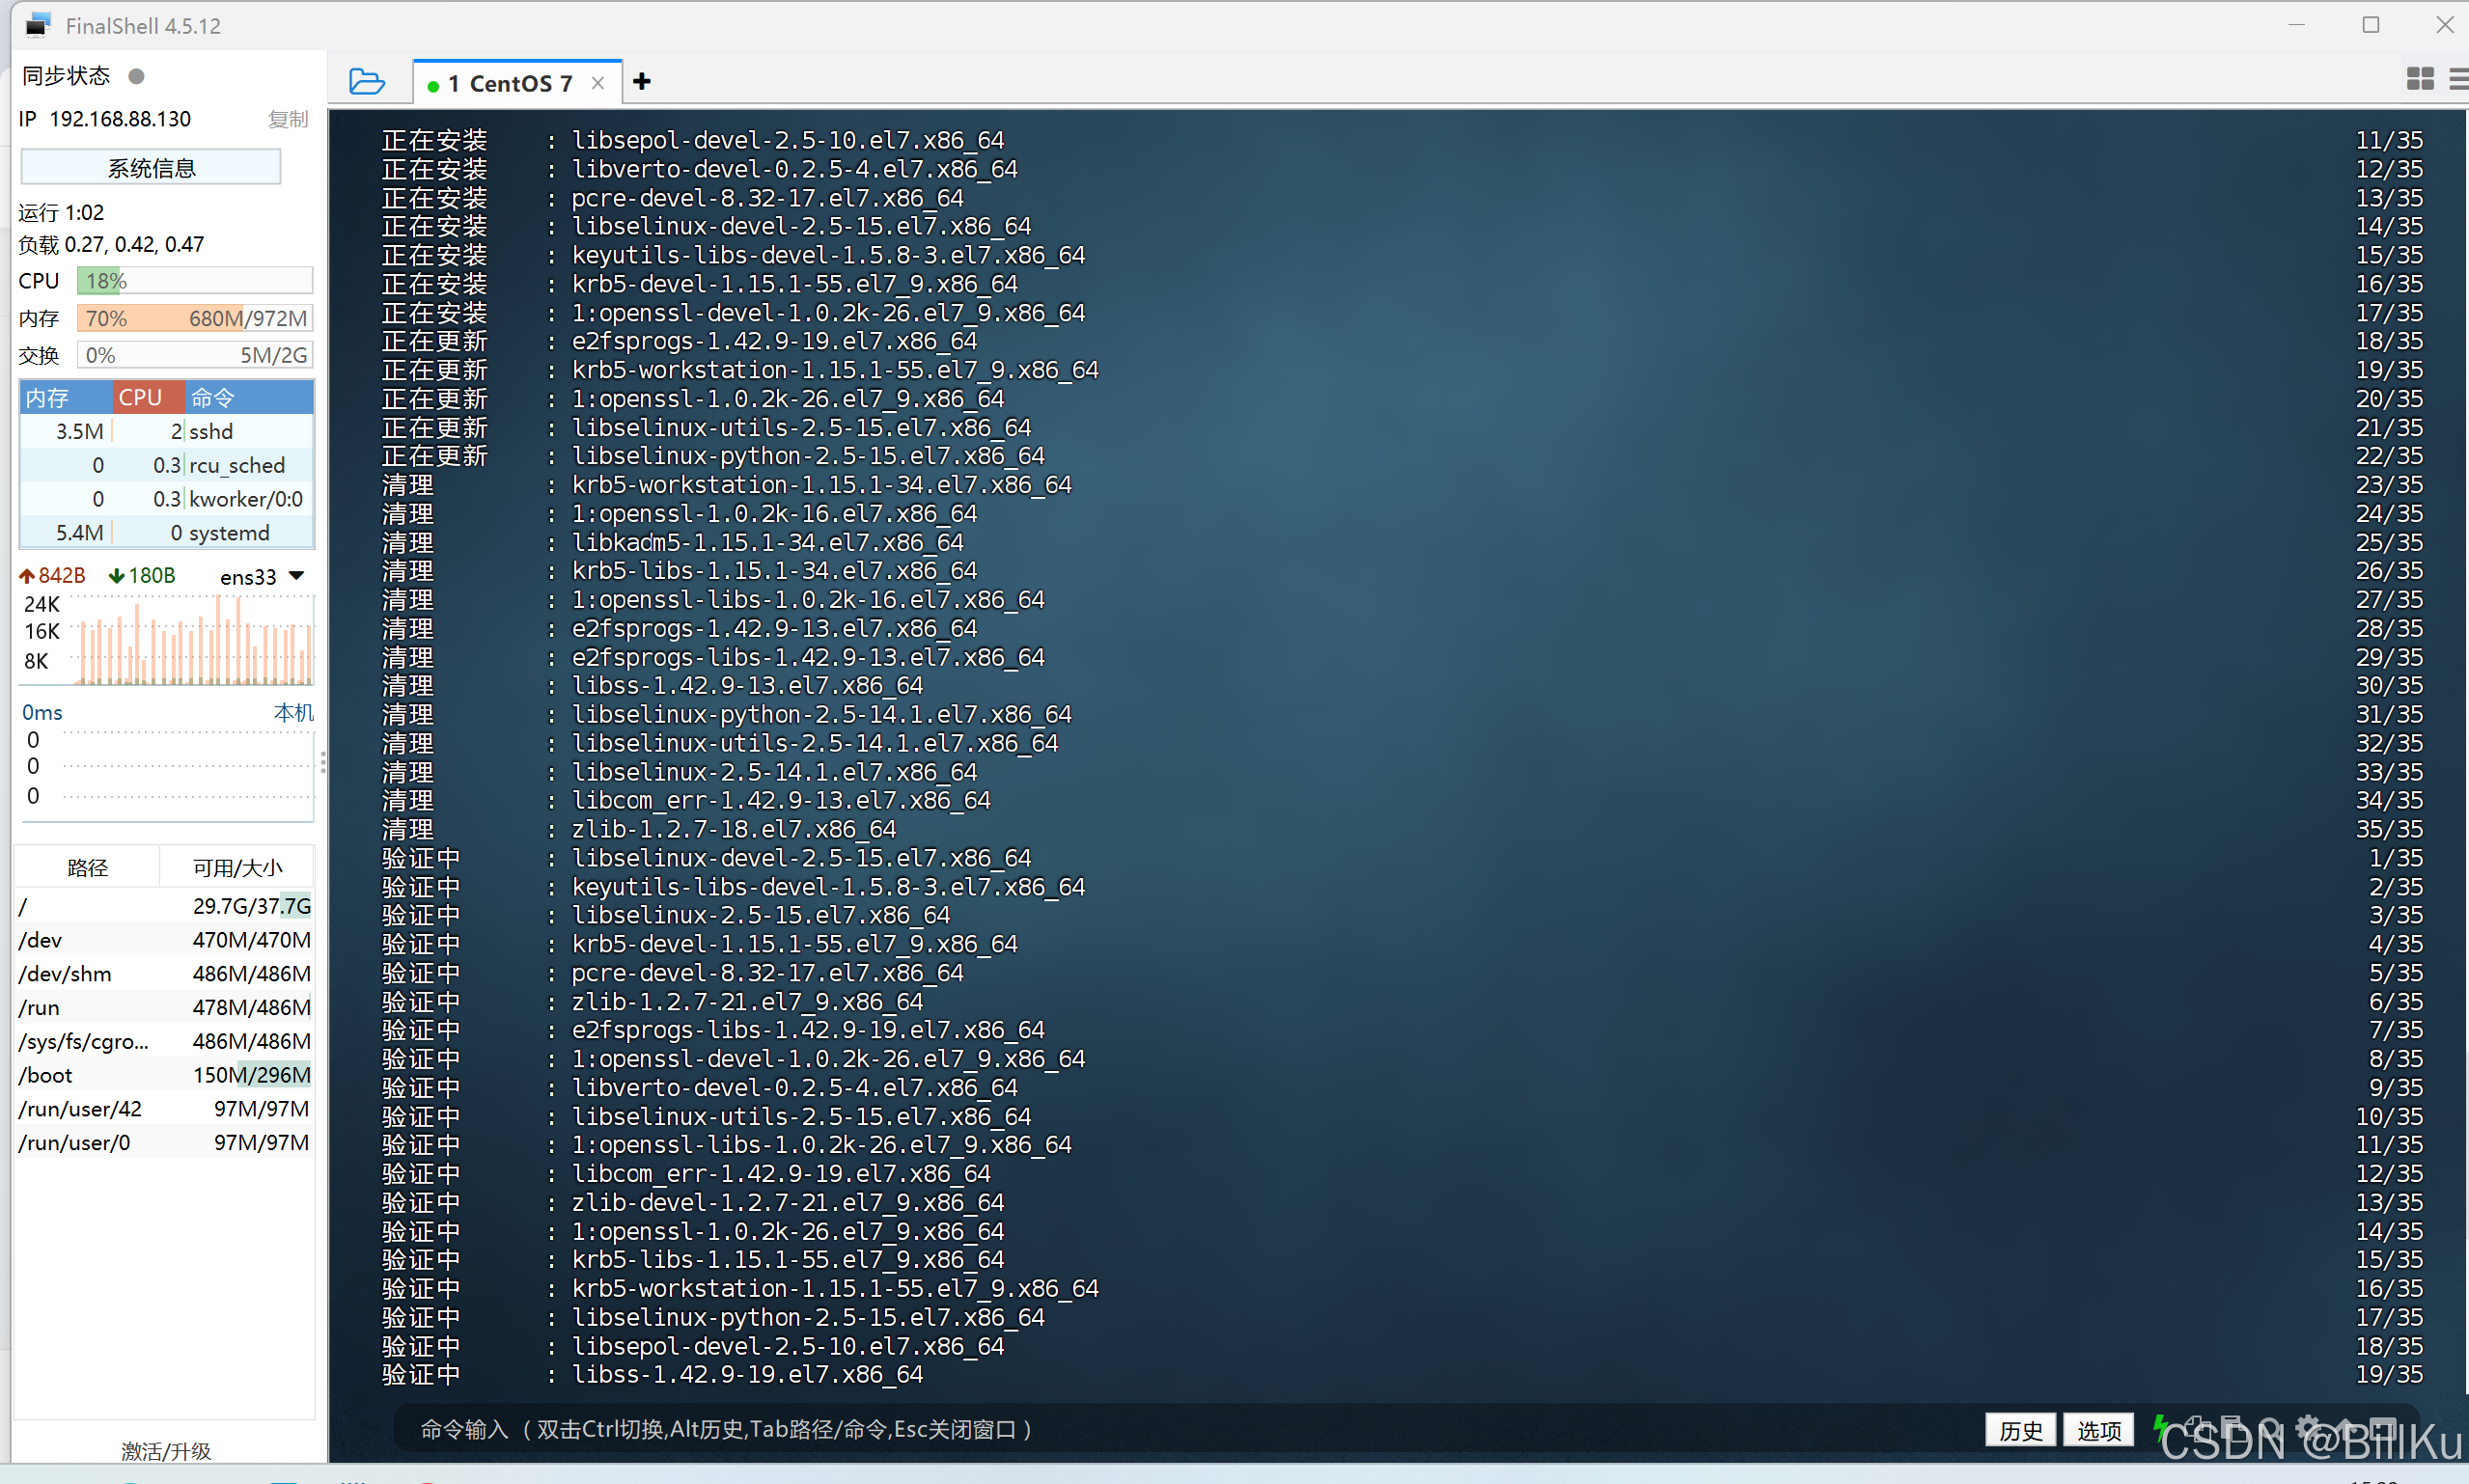This screenshot has height=1484, width=2469.
Task: Click the download network traffic 180B indicator
Action: pos(142,576)
